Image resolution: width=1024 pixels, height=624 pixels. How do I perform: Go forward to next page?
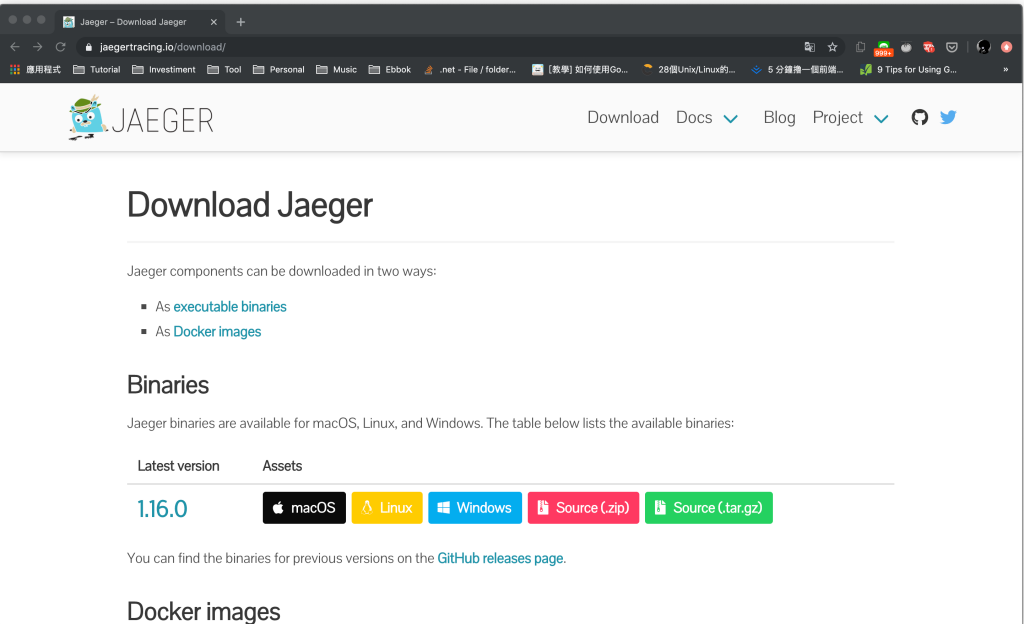pos(37,47)
